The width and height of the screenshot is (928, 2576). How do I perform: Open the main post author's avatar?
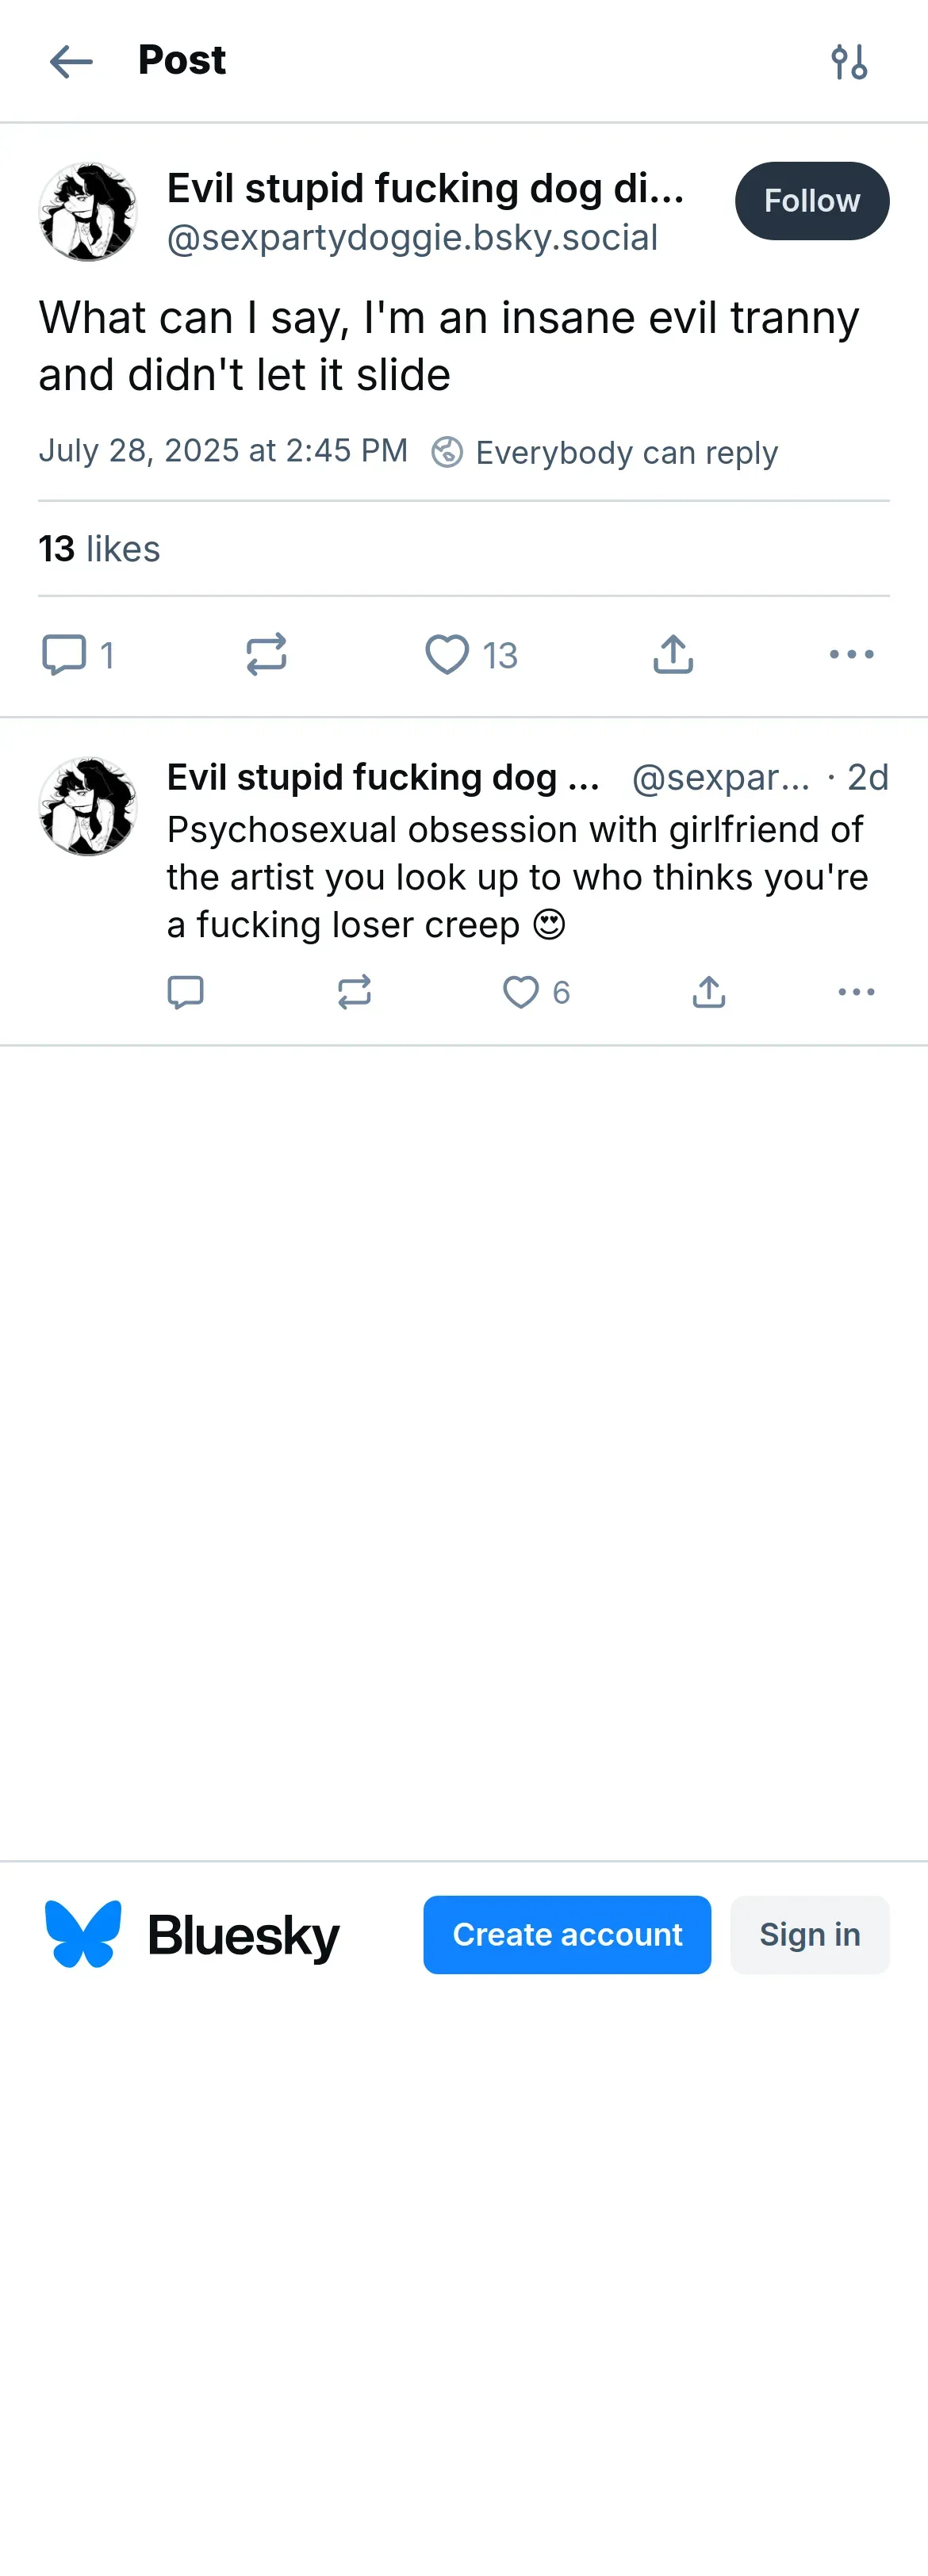pos(88,212)
